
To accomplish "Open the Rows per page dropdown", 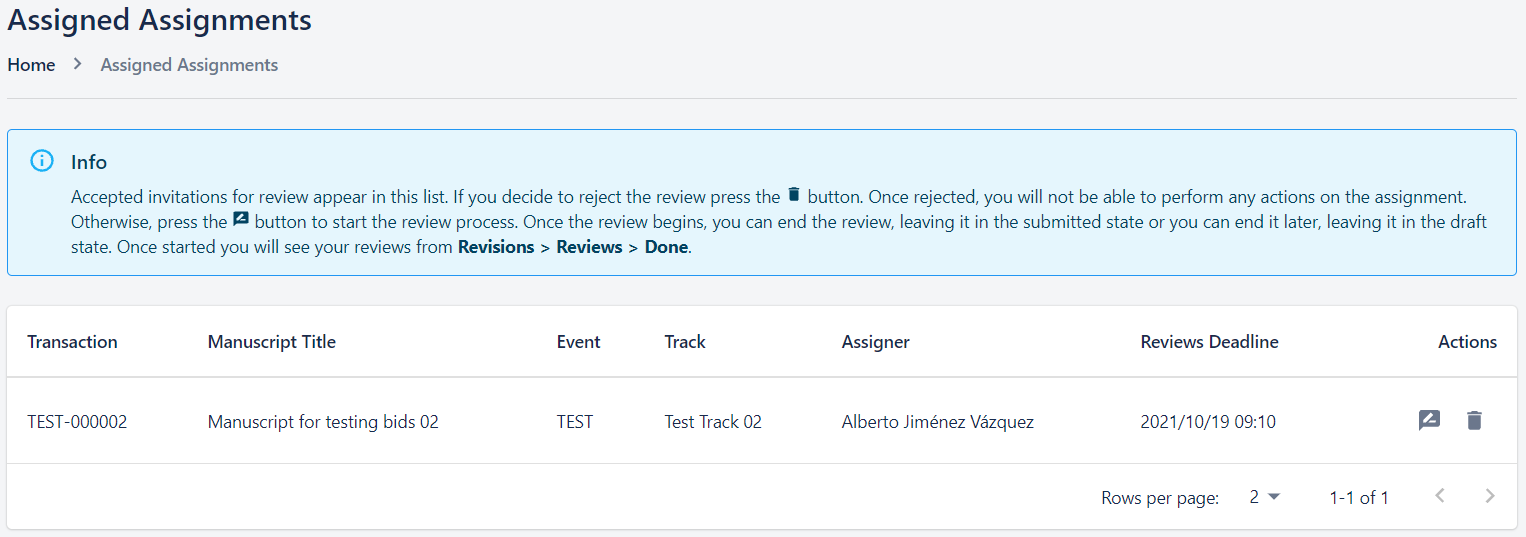I will pos(1264,497).
